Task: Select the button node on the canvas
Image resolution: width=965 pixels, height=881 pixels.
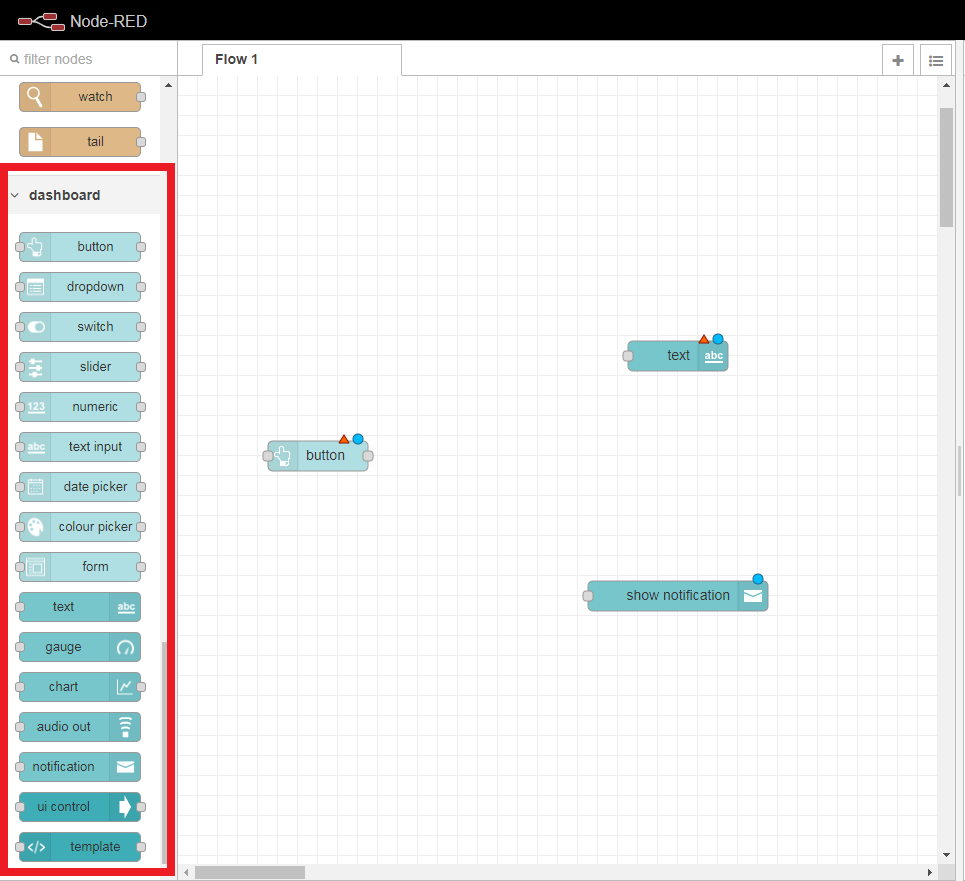Action: (x=318, y=456)
